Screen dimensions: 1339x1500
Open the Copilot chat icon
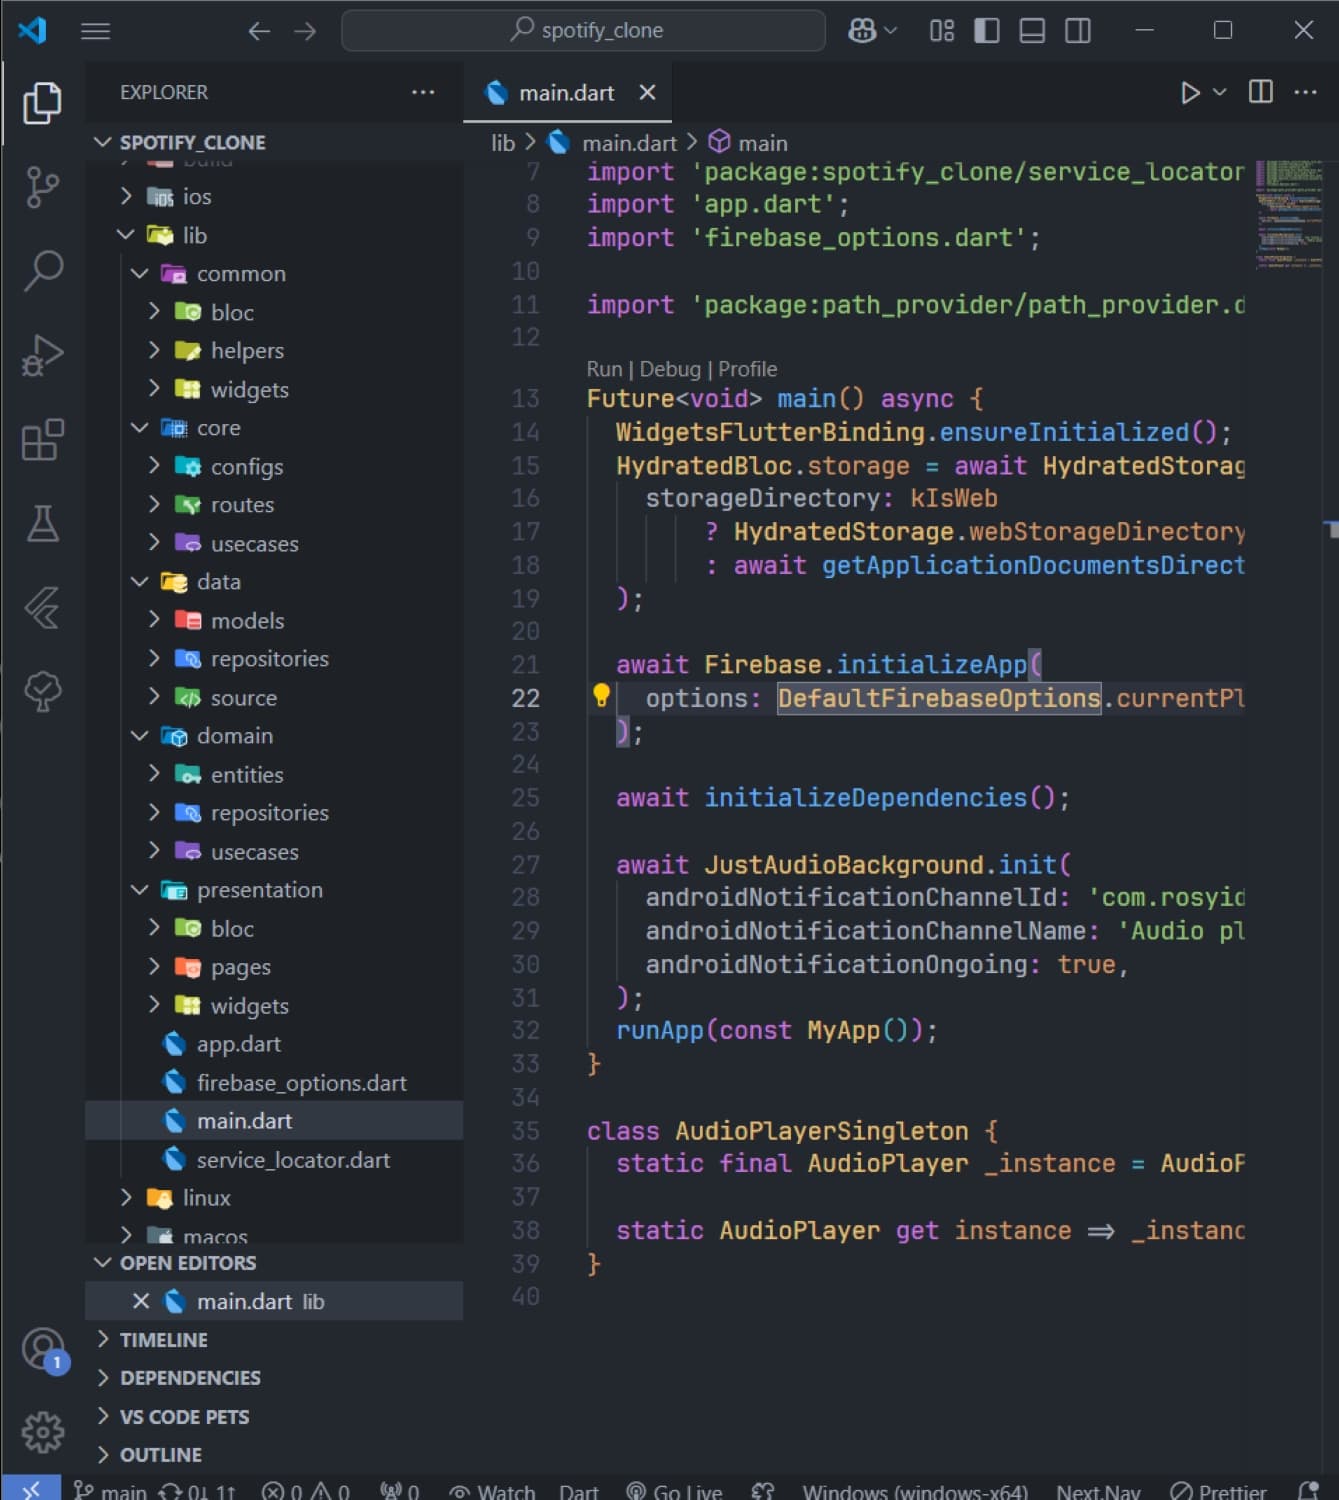tap(862, 31)
